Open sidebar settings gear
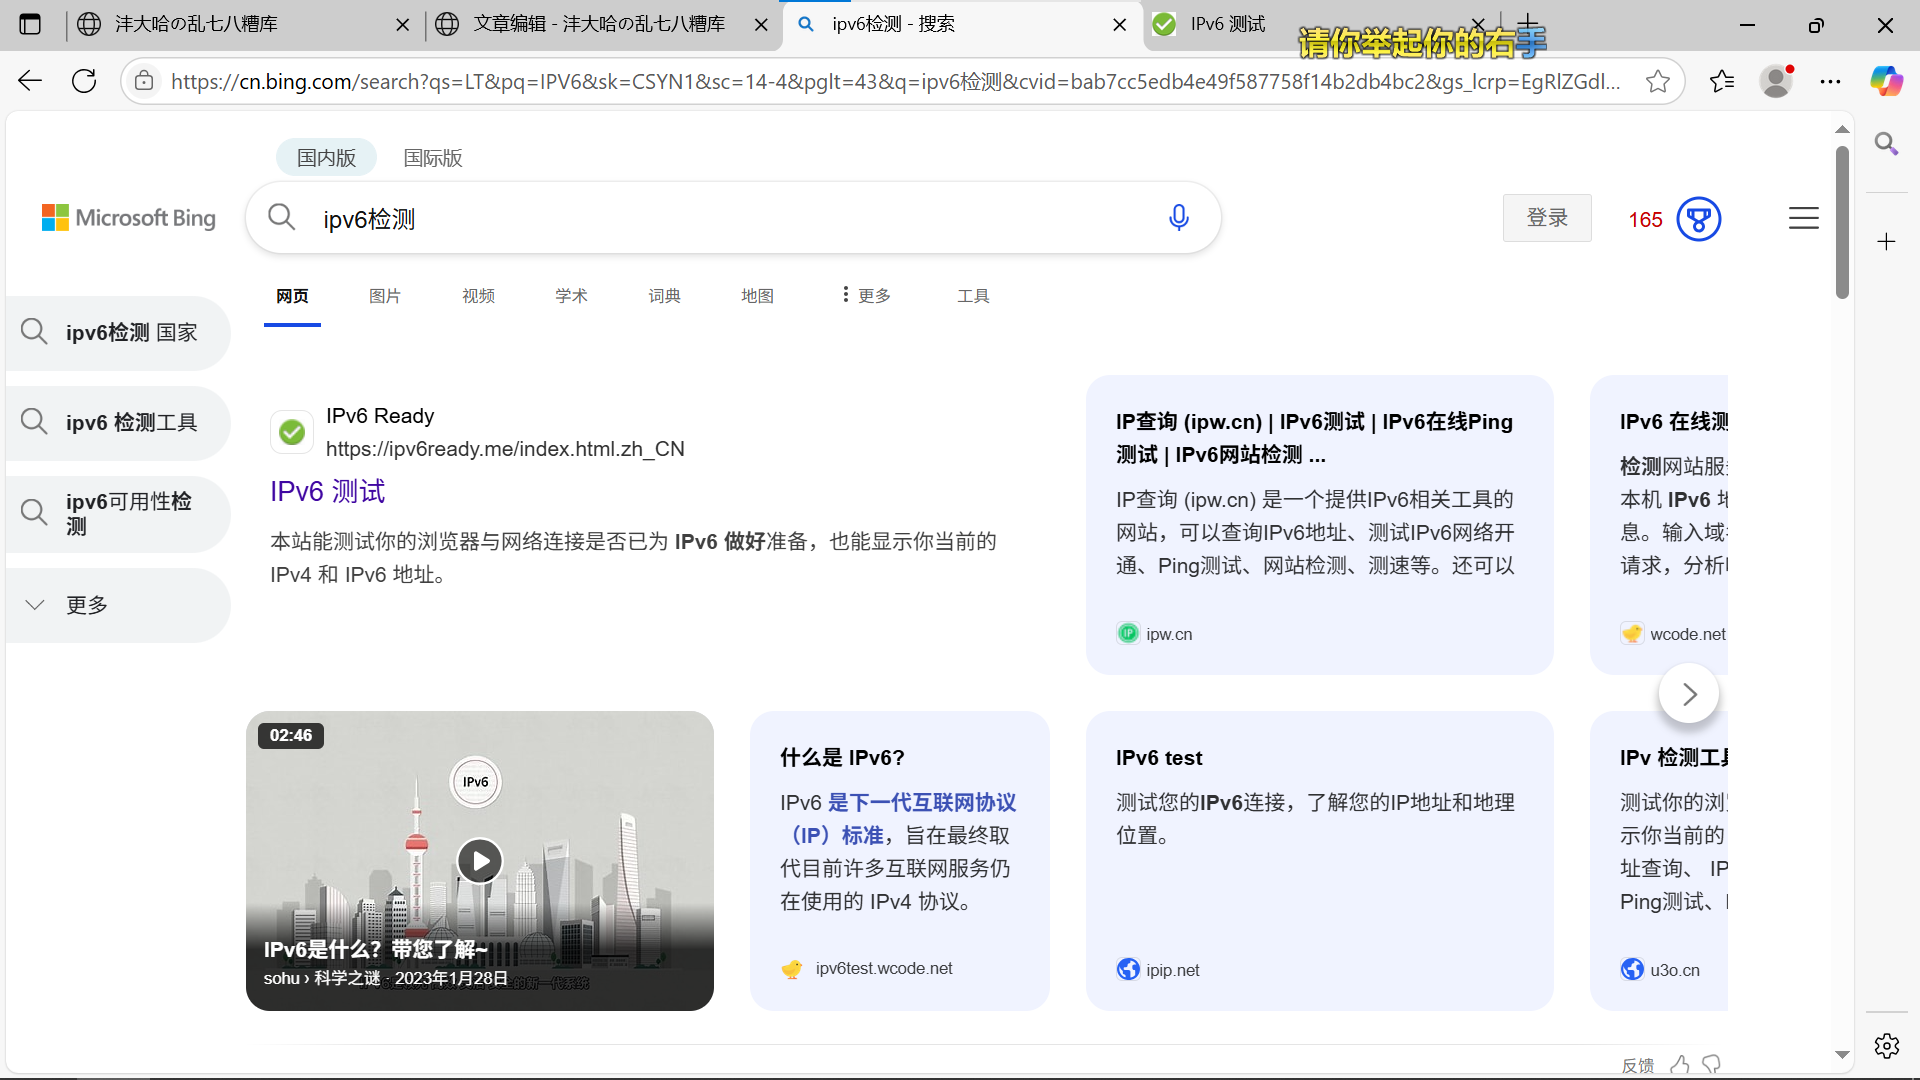 pyautogui.click(x=1887, y=1046)
